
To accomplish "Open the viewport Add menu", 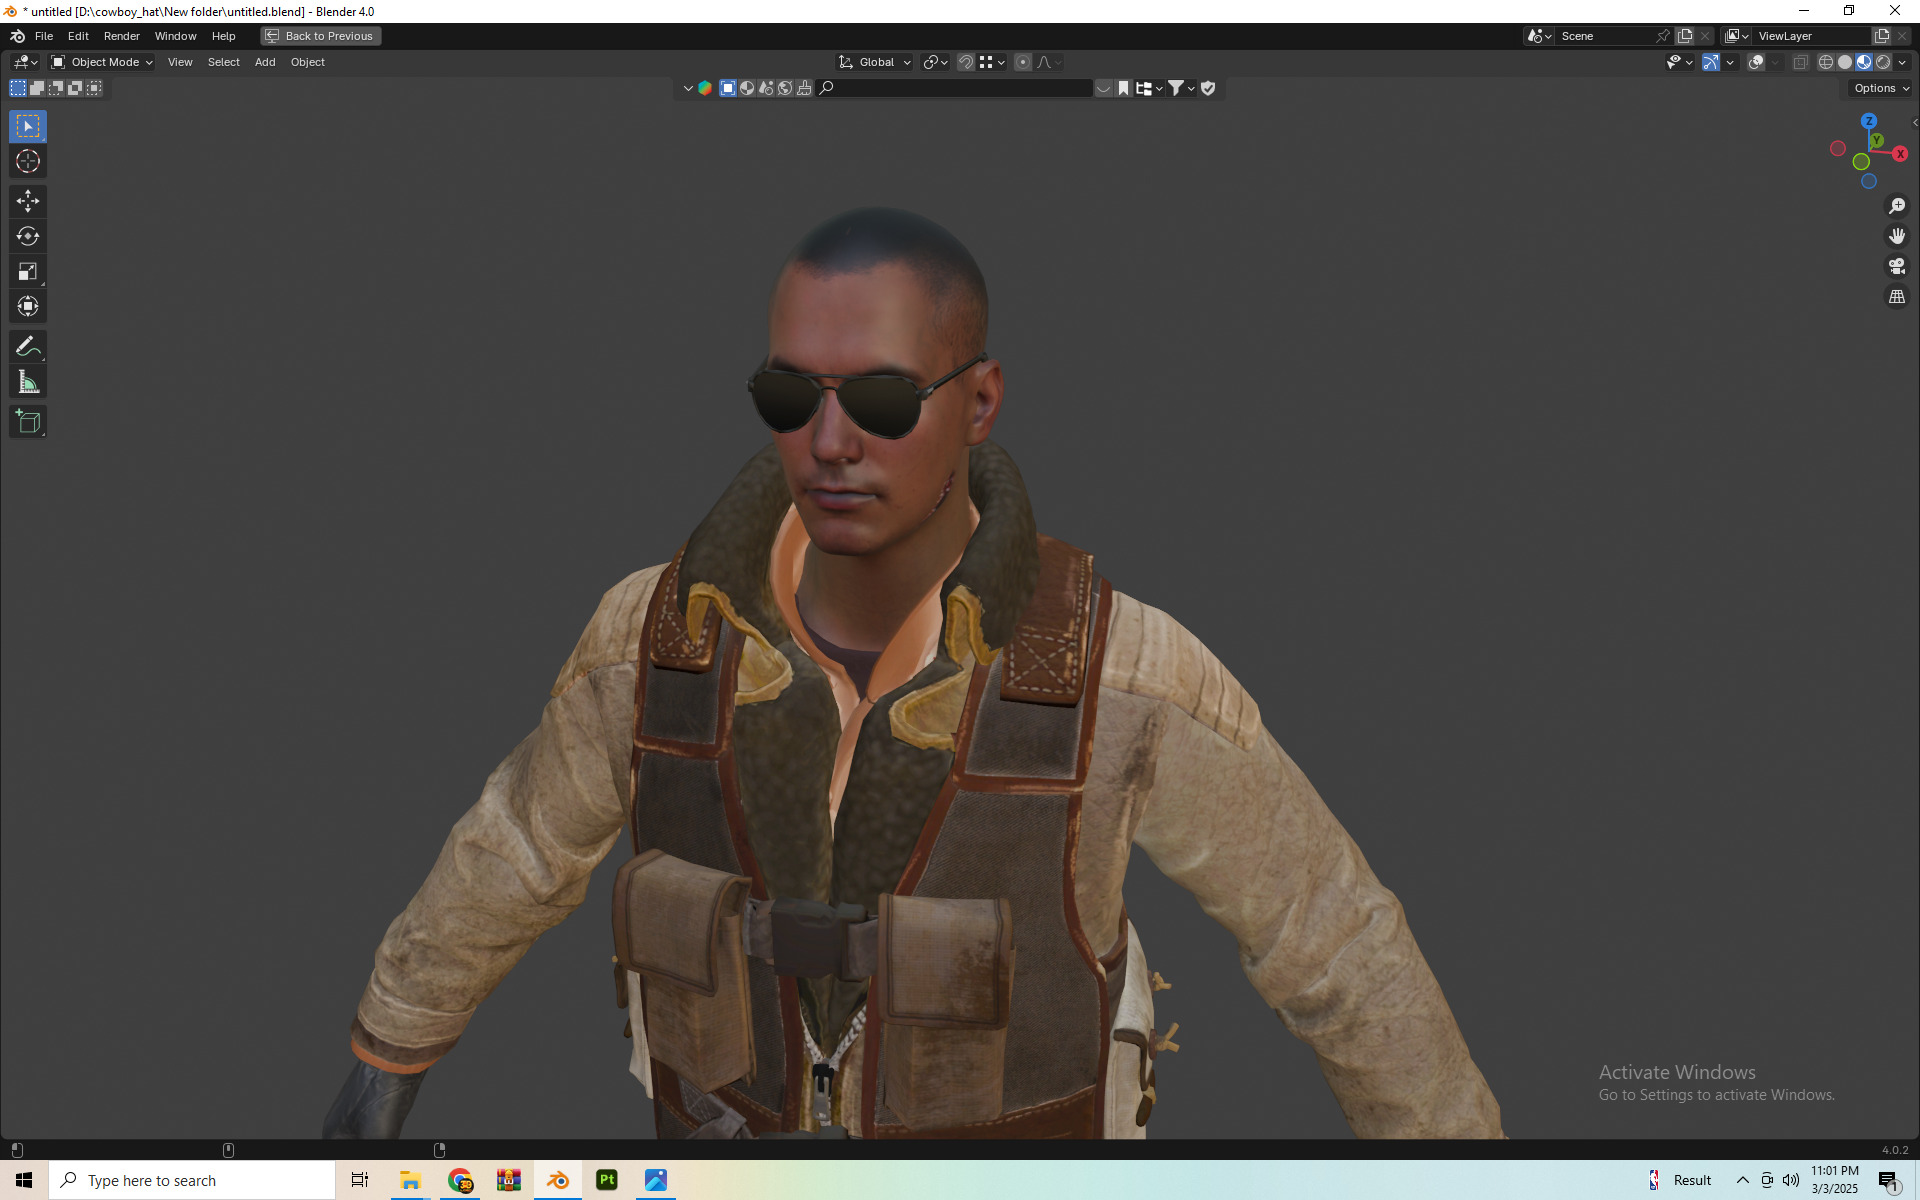I will 265,62.
